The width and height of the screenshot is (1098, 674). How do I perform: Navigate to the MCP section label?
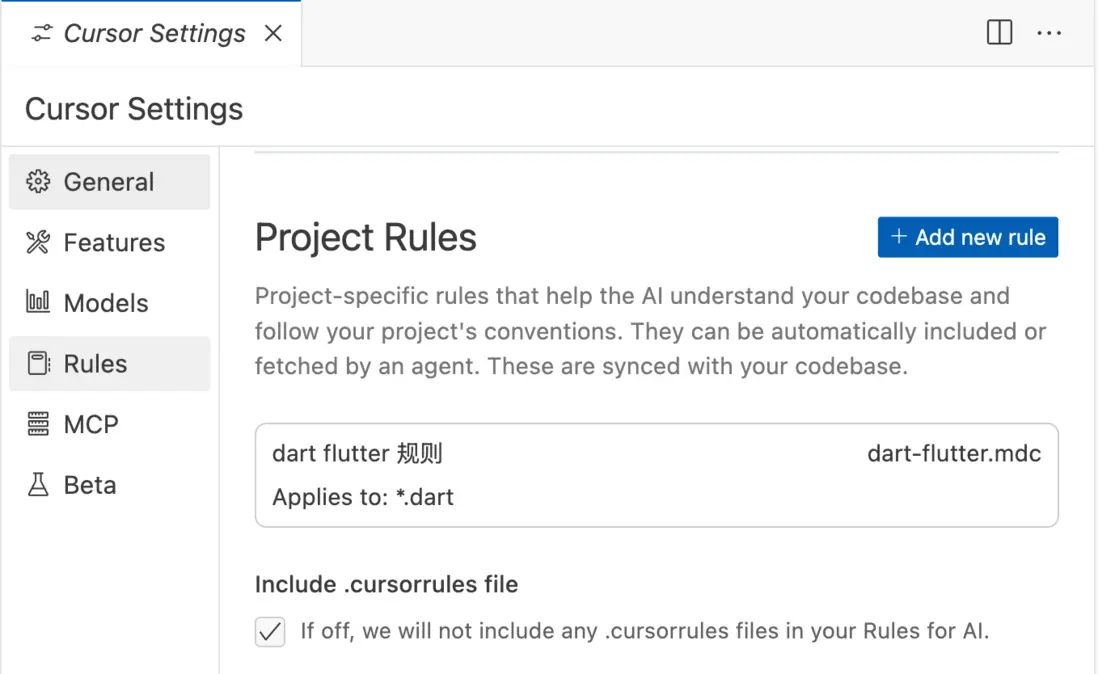[x=91, y=424]
